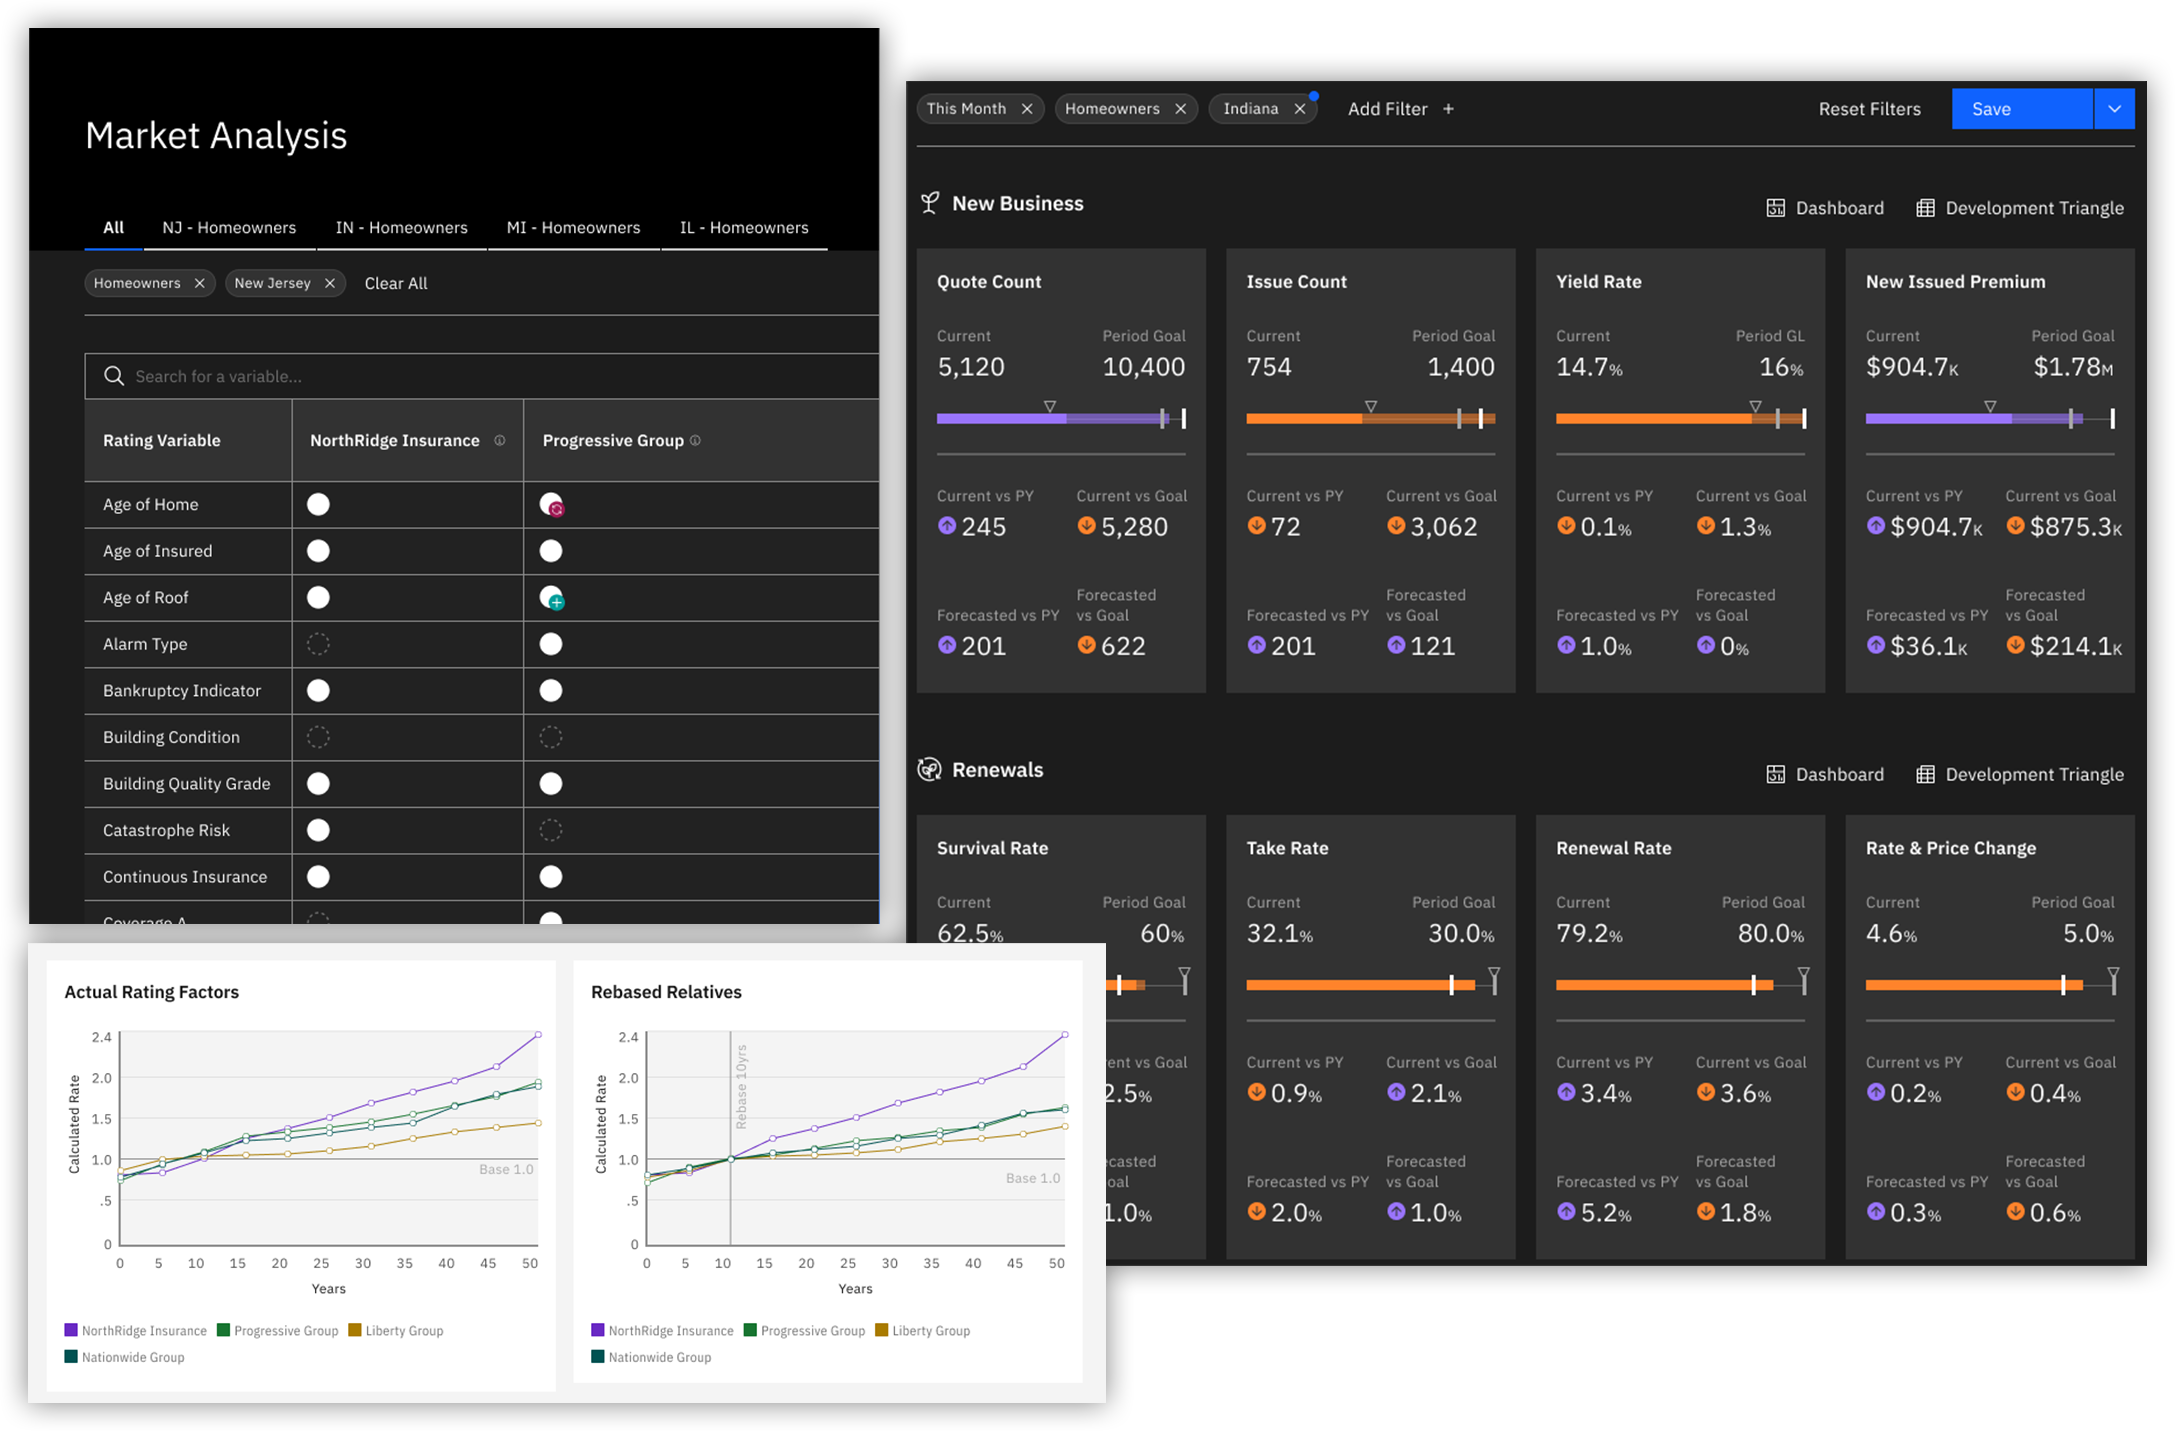Click Reset Filters
The height and width of the screenshot is (1431, 2175).
click(x=1869, y=109)
